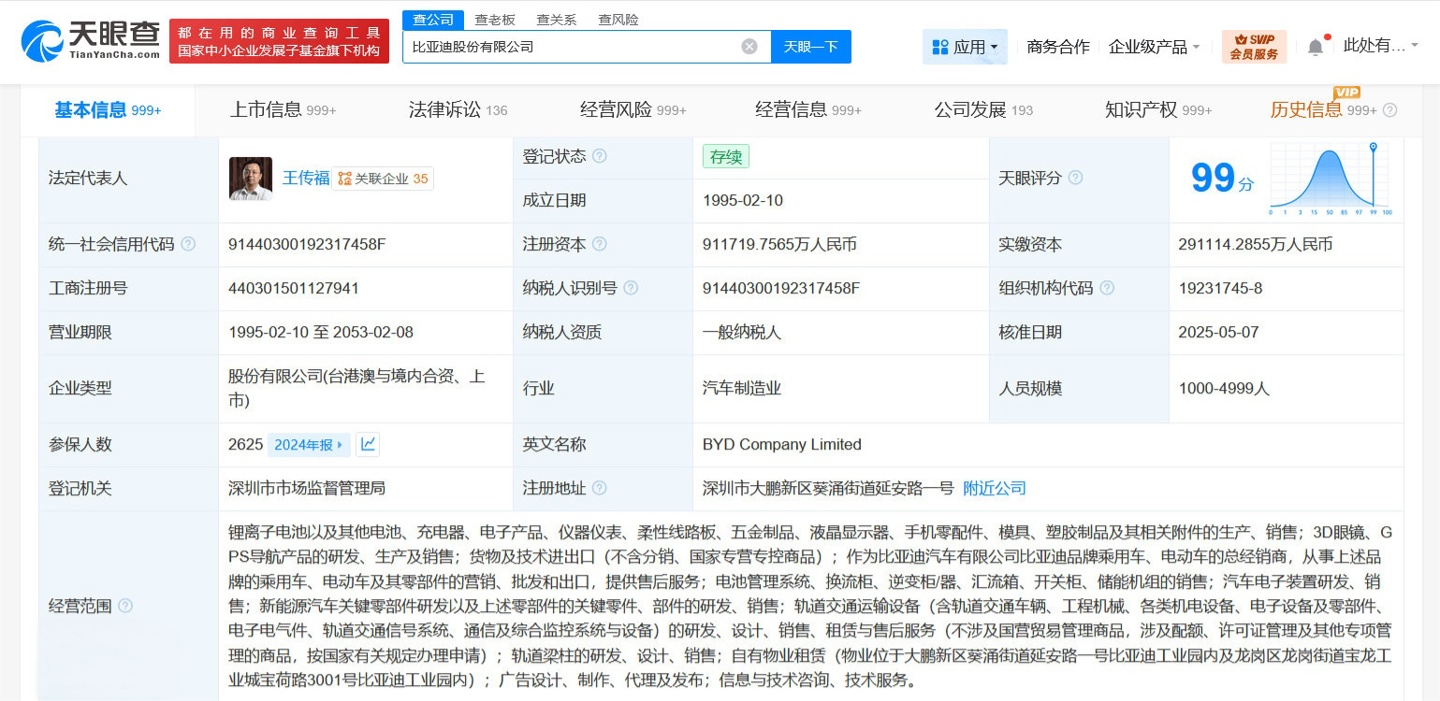This screenshot has height=701, width=1440.
Task: Clear the search box with the X icon
Action: click(x=749, y=47)
